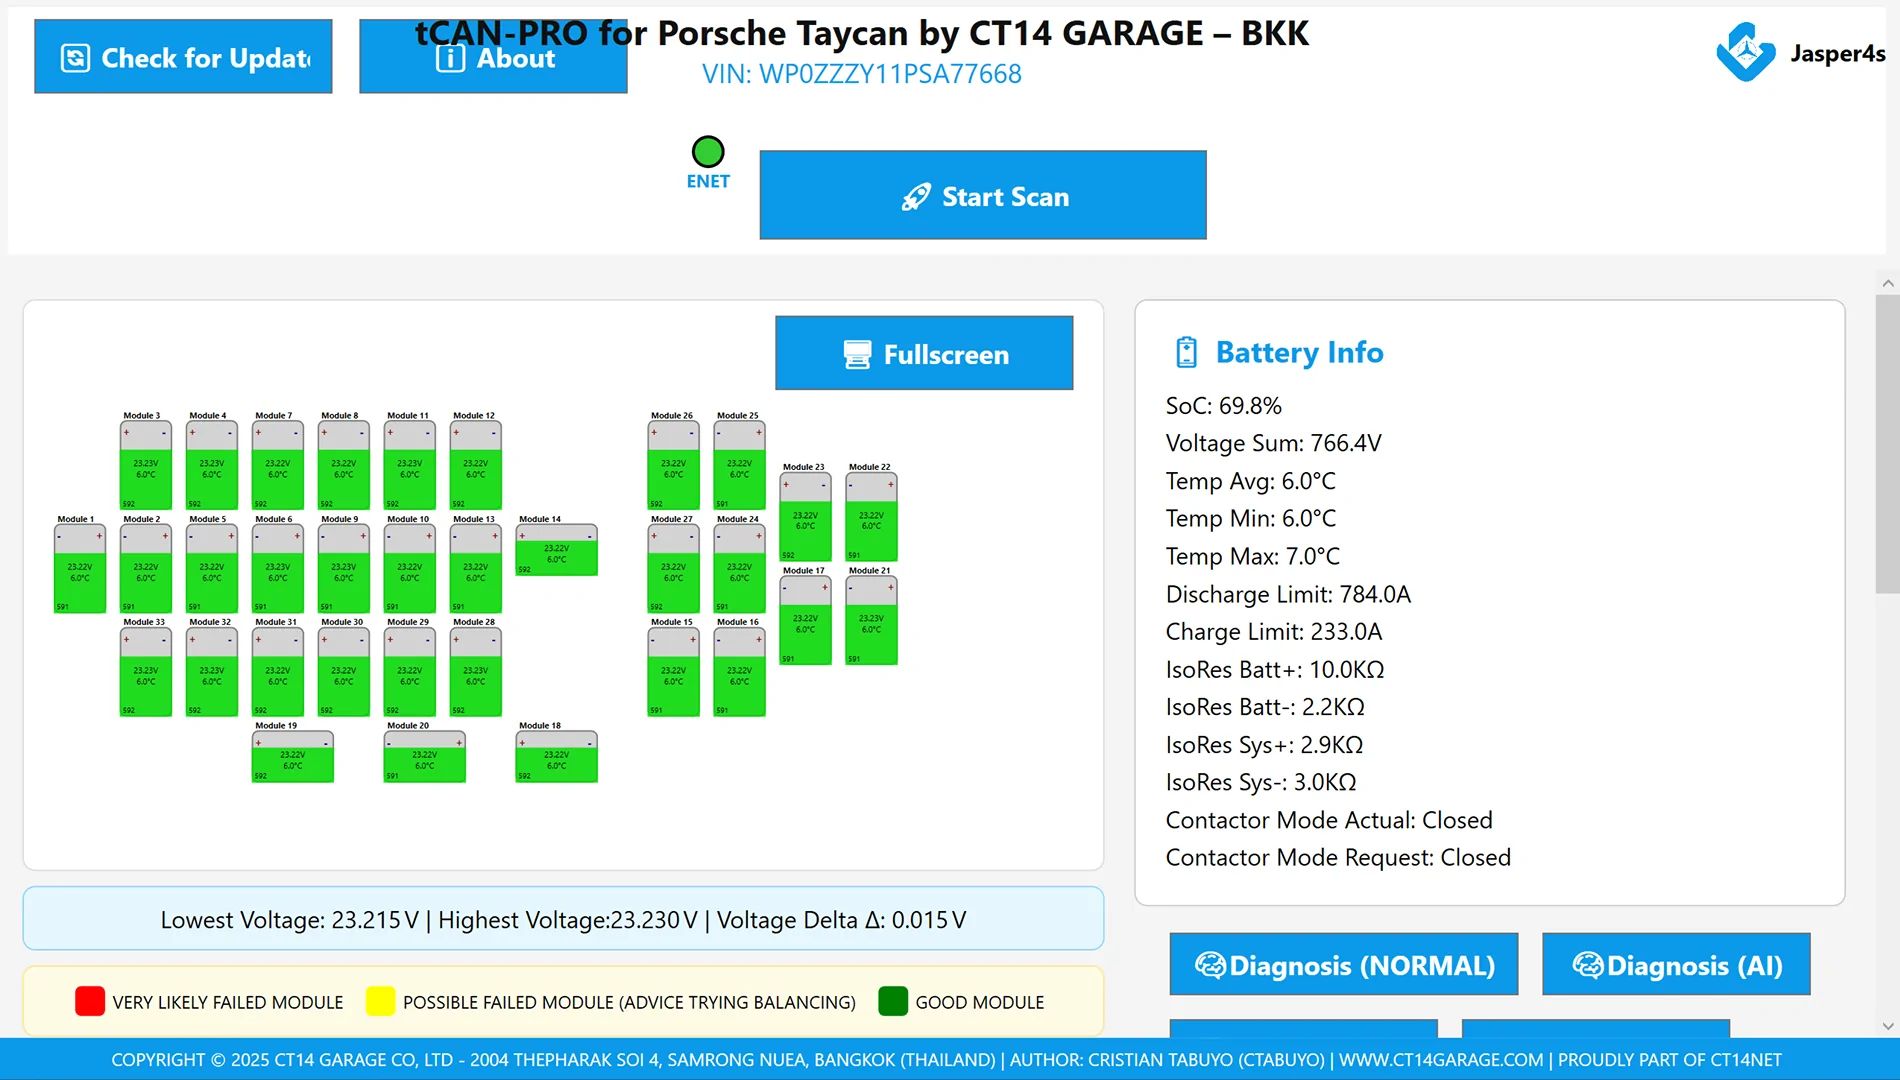The width and height of the screenshot is (1900, 1080).
Task: Click the yellow possible failed legend swatch
Action: click(380, 1001)
